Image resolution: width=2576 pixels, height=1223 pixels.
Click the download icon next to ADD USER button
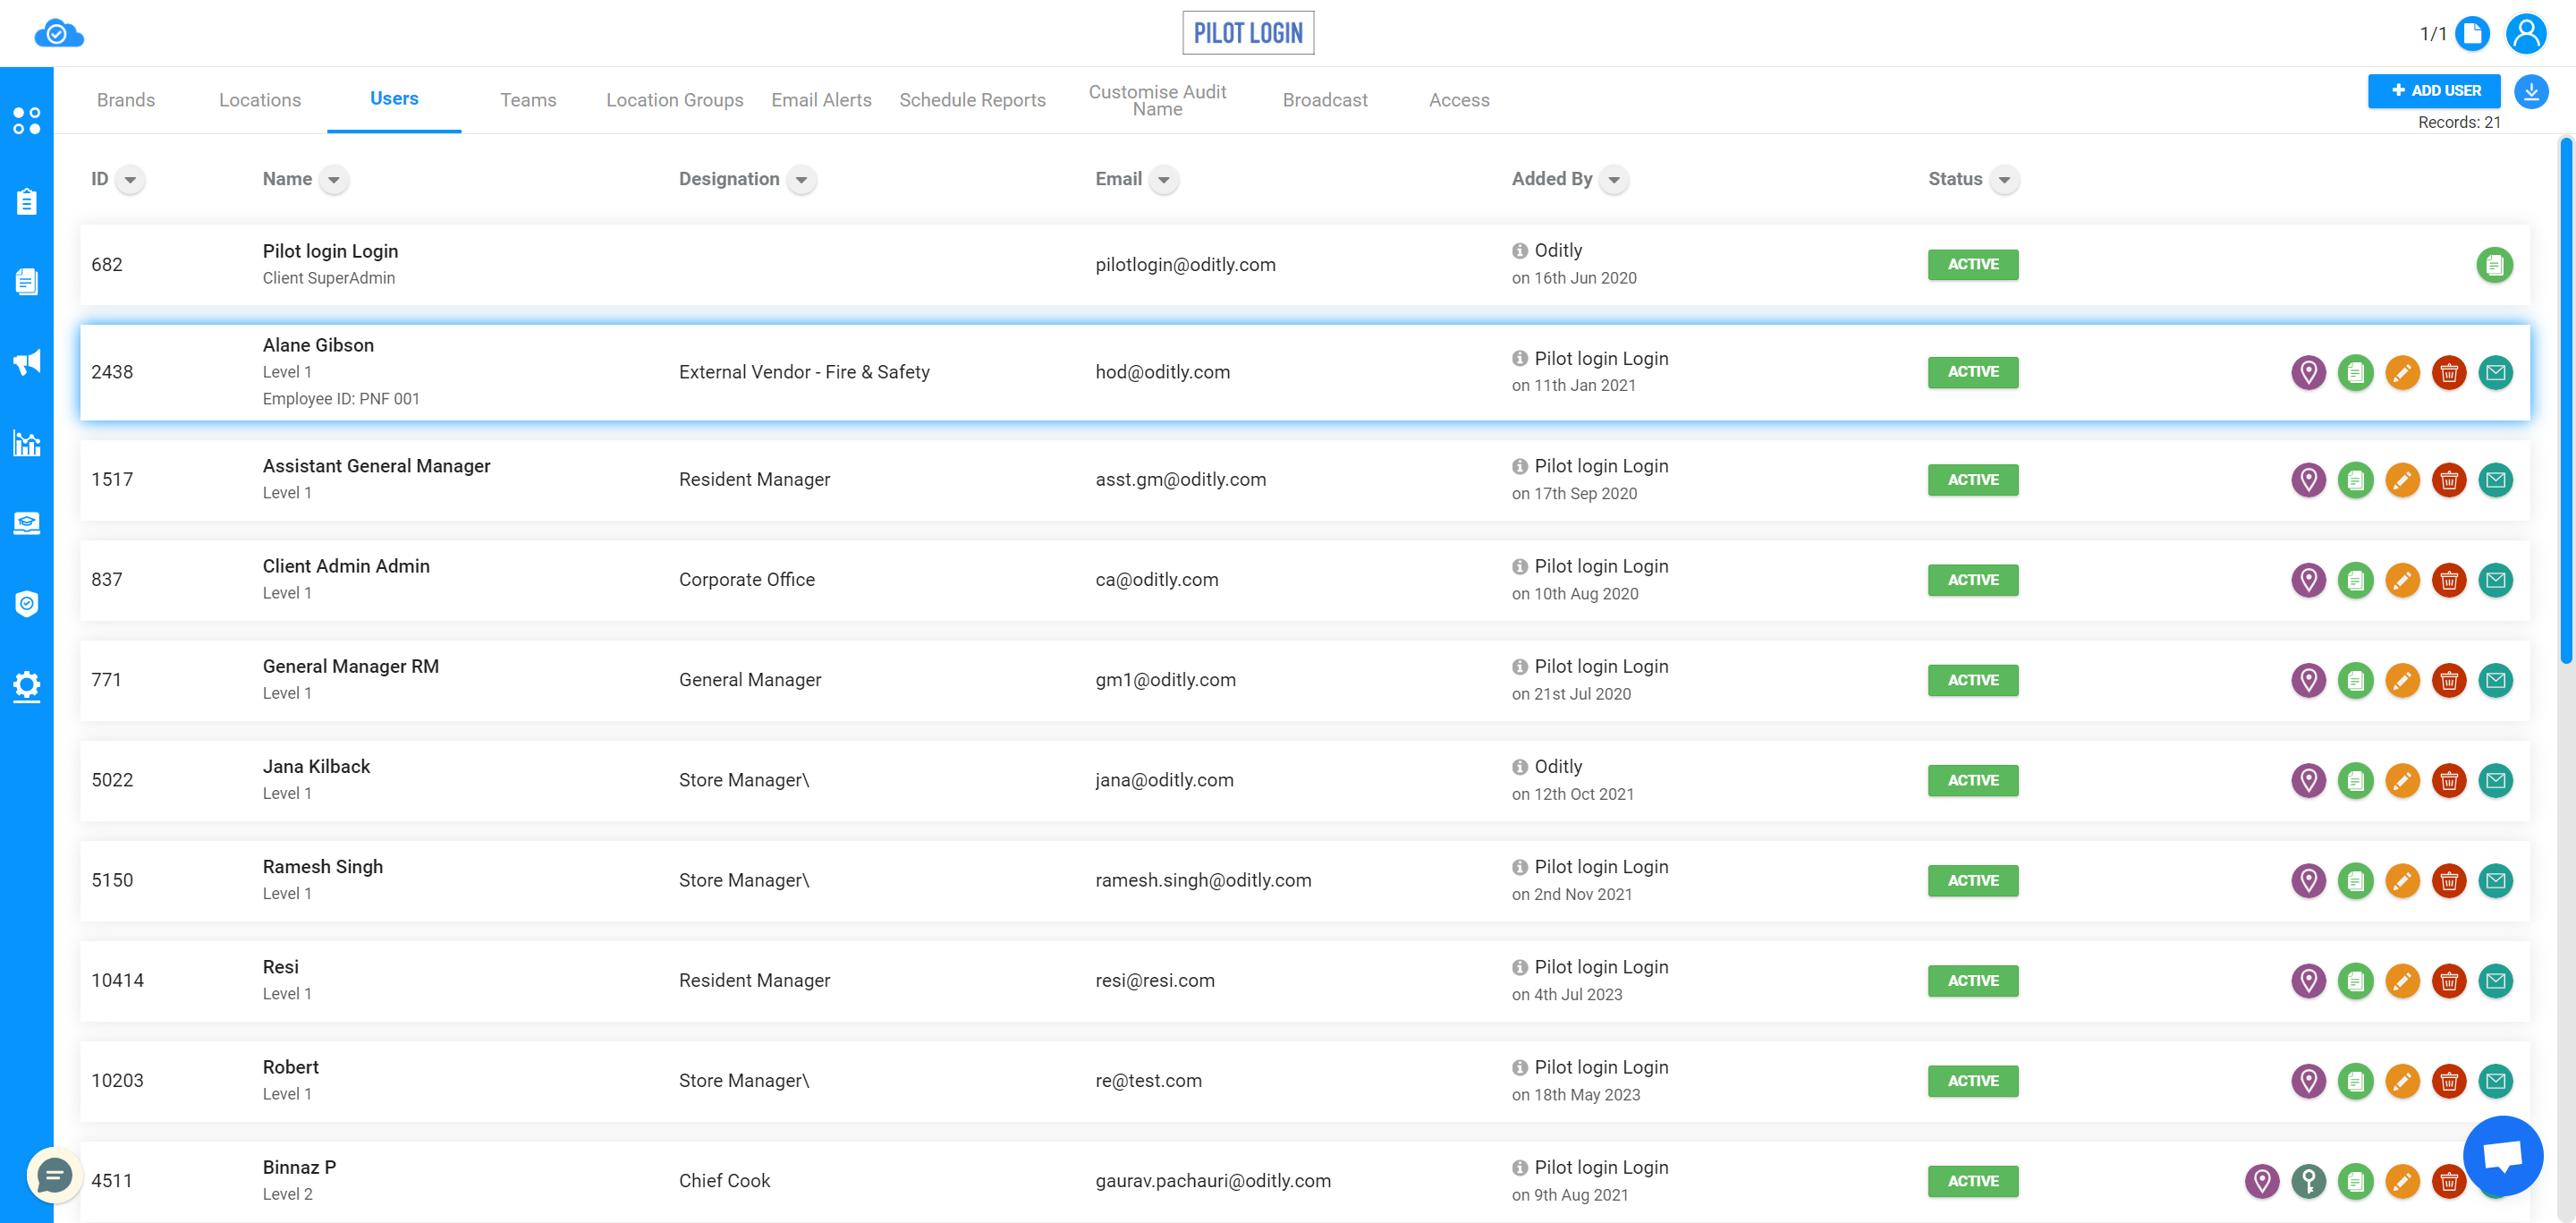[x=2535, y=92]
